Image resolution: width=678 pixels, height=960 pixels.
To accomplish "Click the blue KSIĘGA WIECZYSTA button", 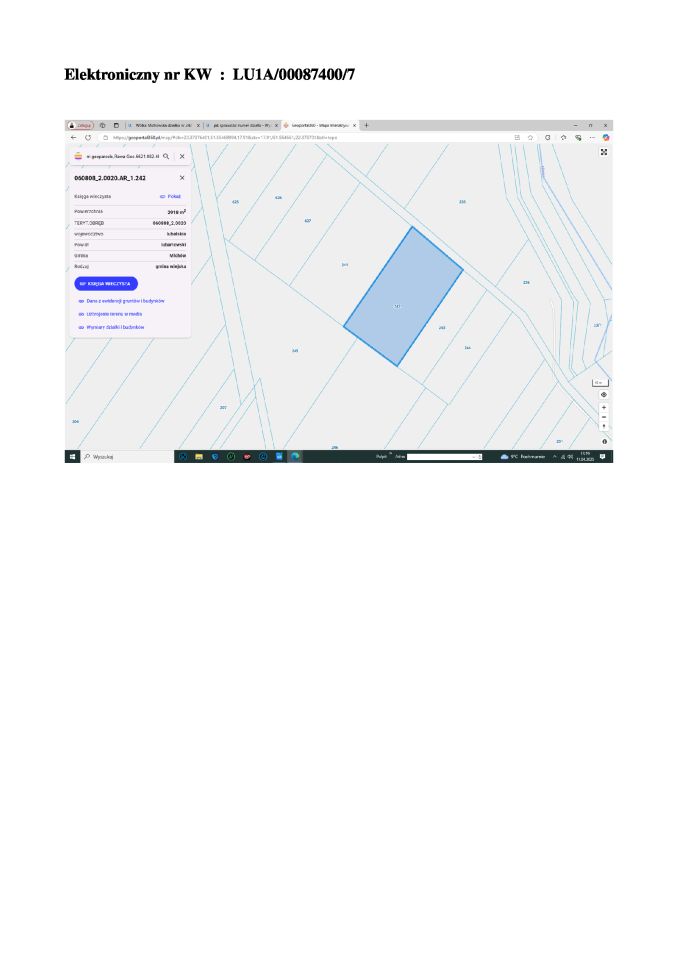I will pos(106,283).
